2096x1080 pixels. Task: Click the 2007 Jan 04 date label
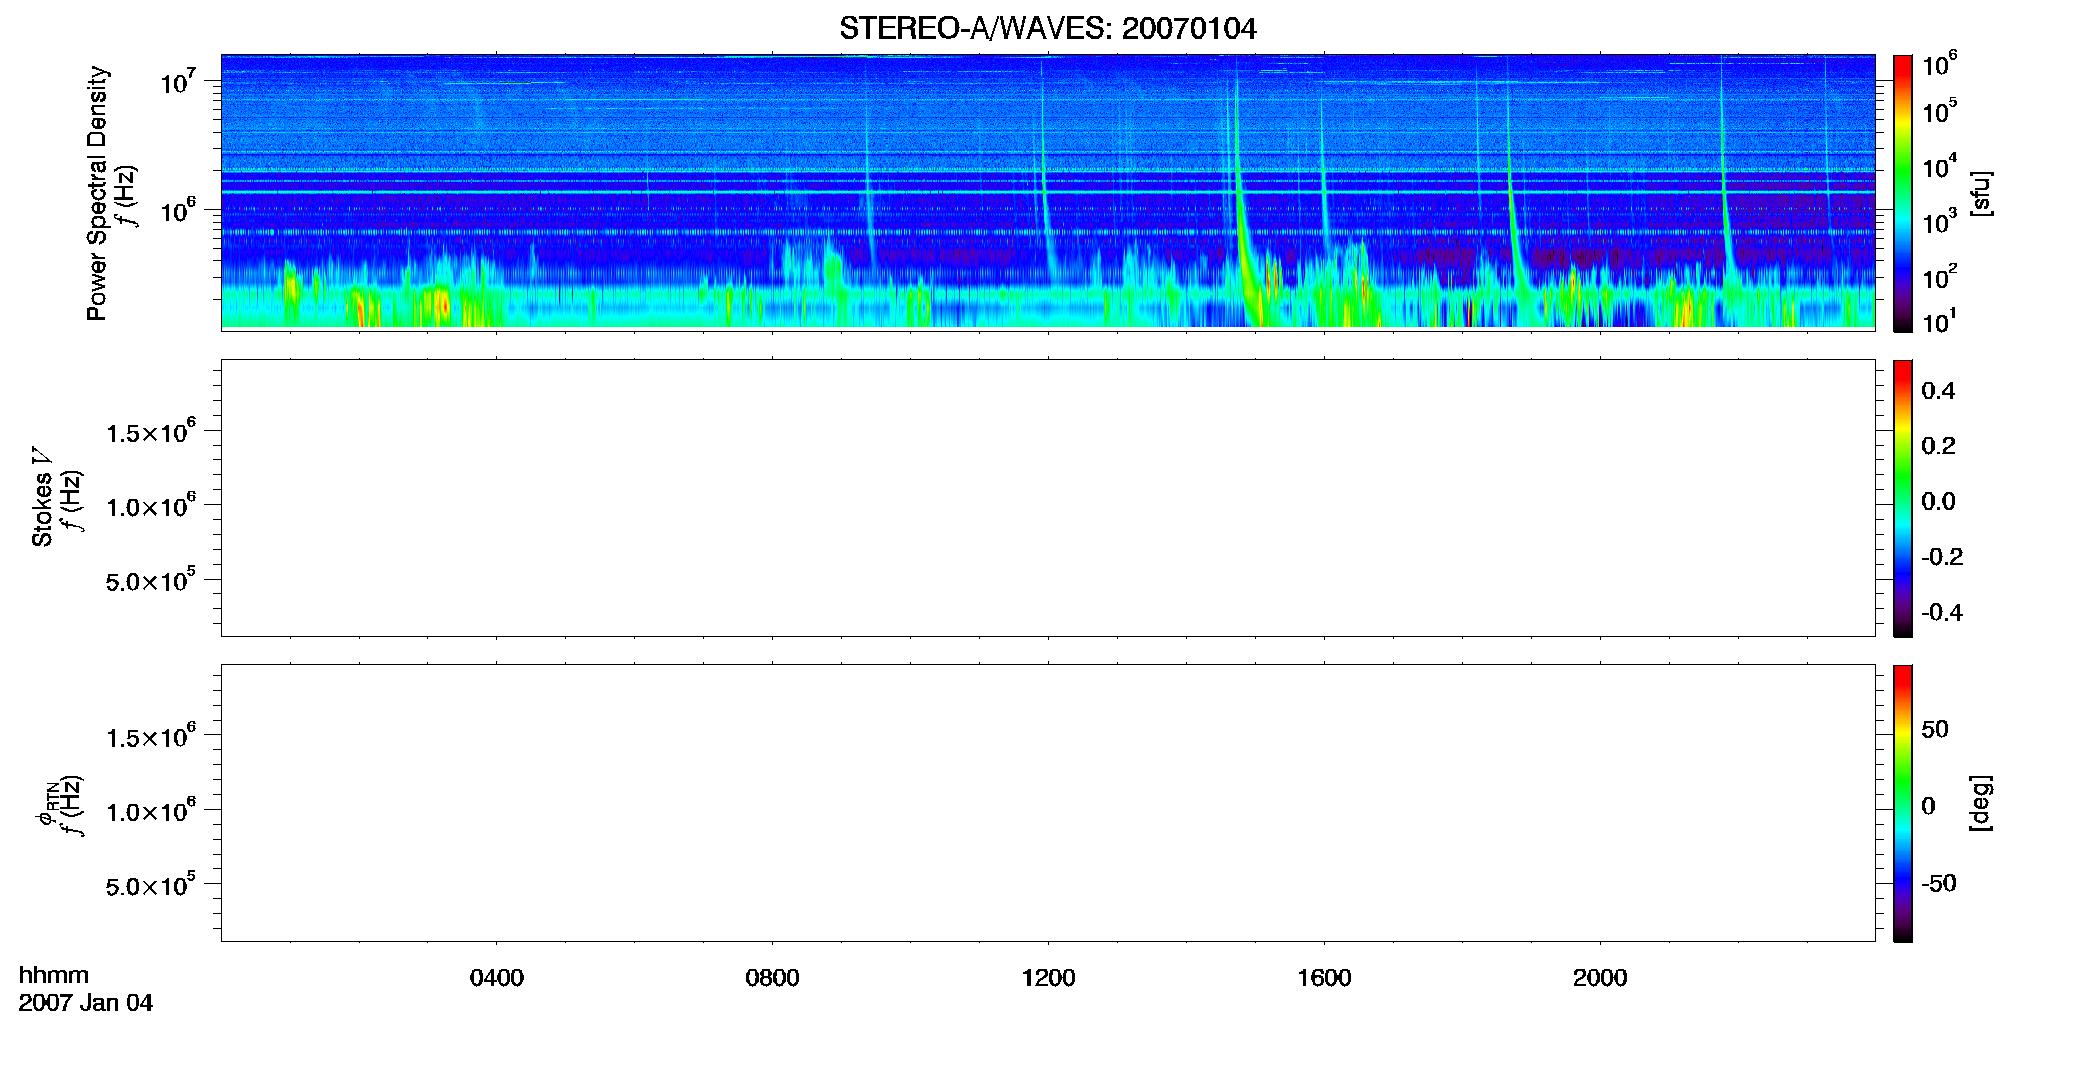coord(86,1003)
